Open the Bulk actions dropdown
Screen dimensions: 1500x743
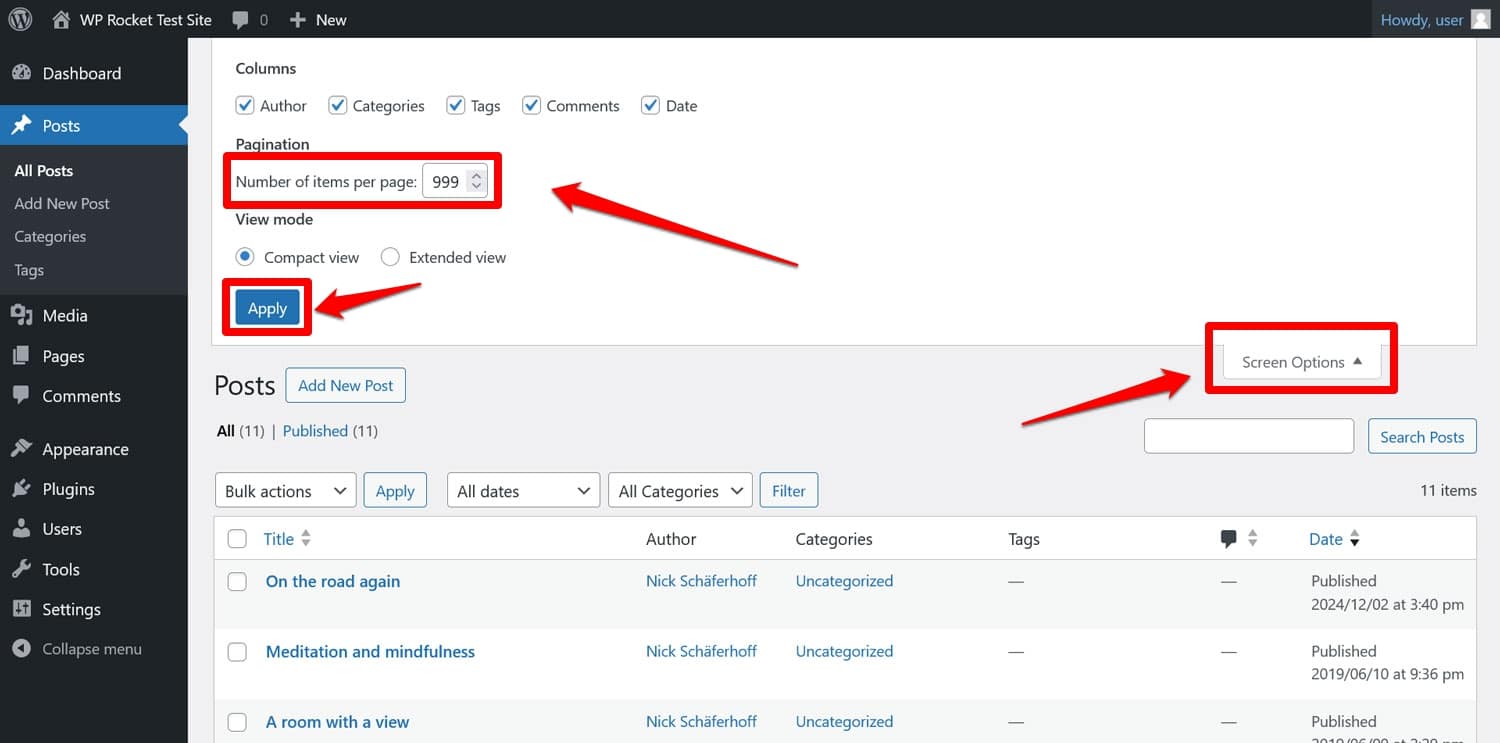[x=286, y=491]
